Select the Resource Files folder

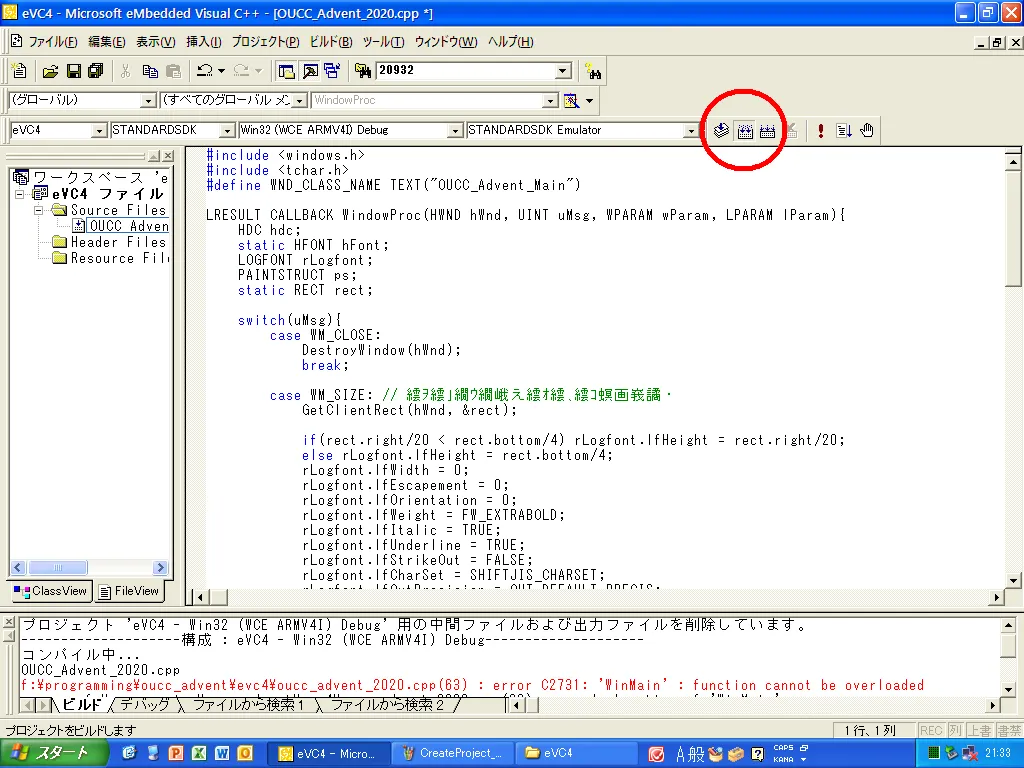(120, 259)
